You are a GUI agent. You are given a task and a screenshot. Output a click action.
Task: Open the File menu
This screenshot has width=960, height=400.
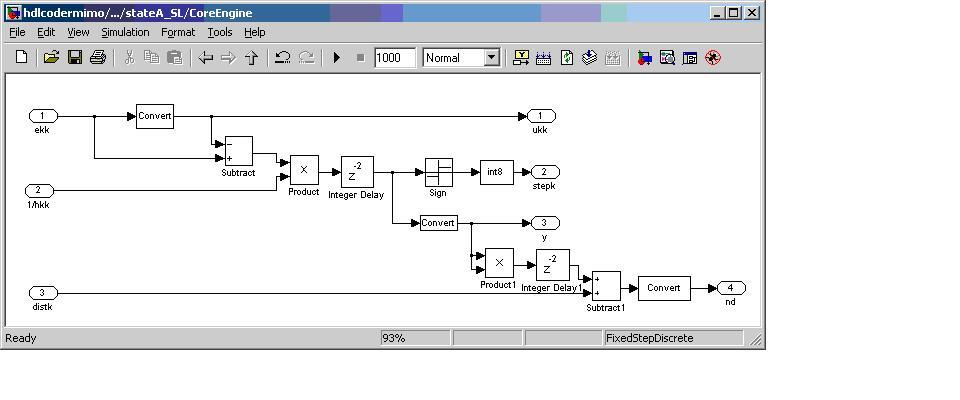pyautogui.click(x=17, y=32)
